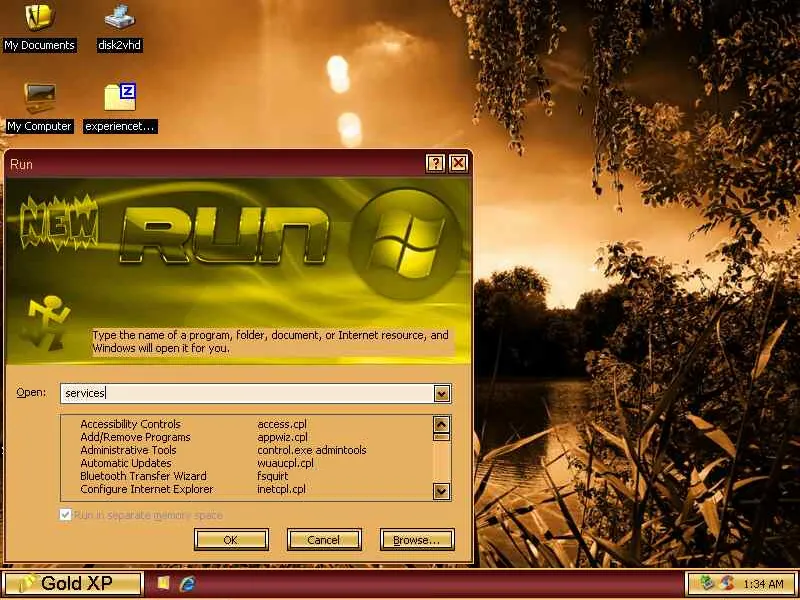Click Cancel in the Run dialog

coord(324,540)
